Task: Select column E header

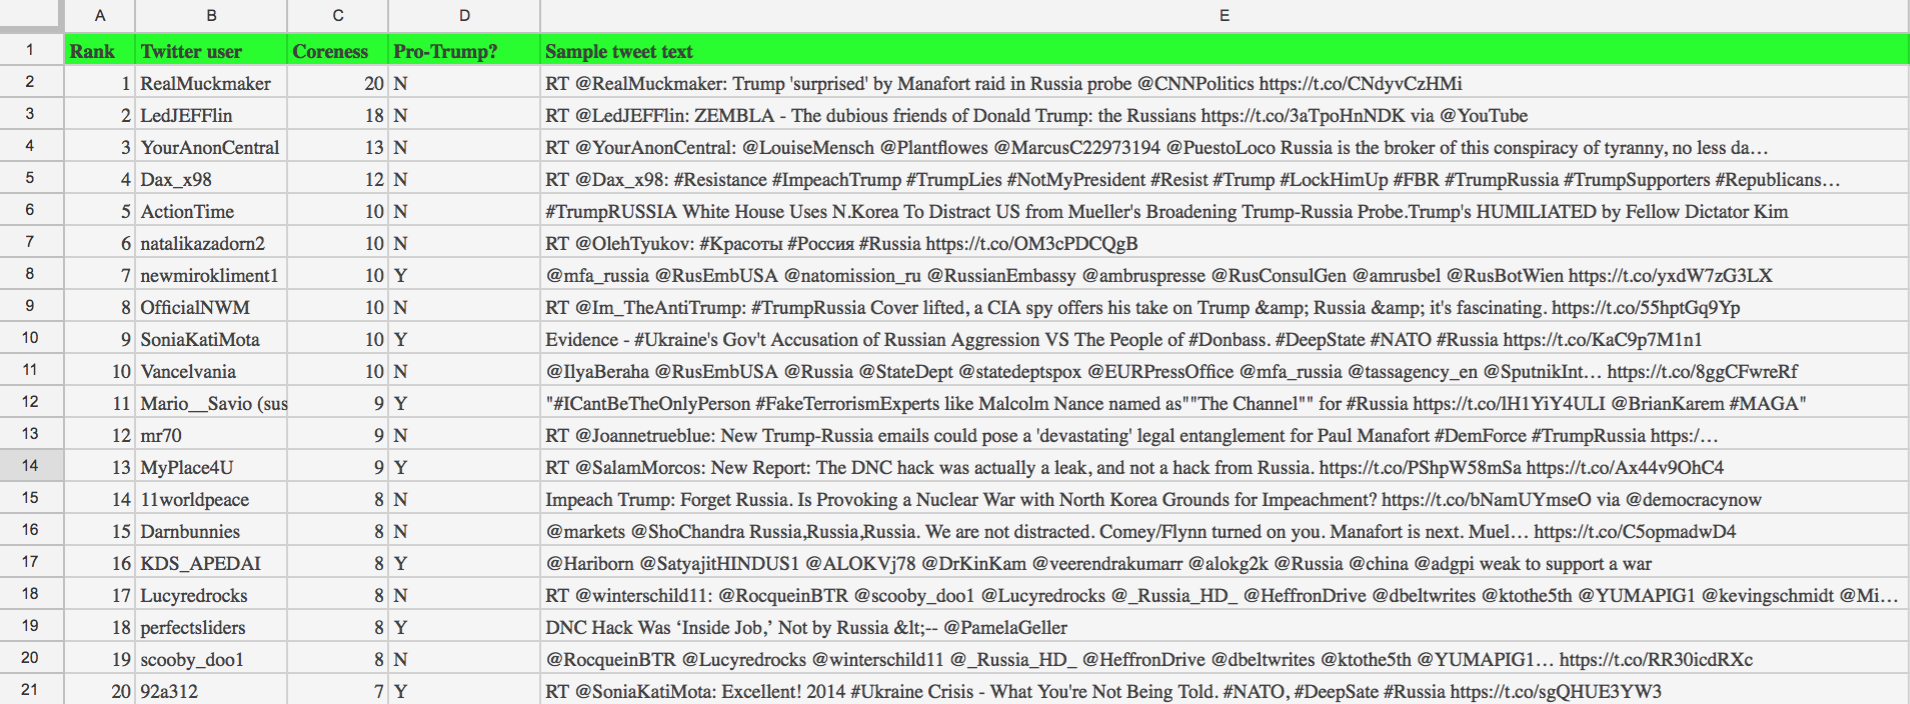Action: [x=1224, y=16]
